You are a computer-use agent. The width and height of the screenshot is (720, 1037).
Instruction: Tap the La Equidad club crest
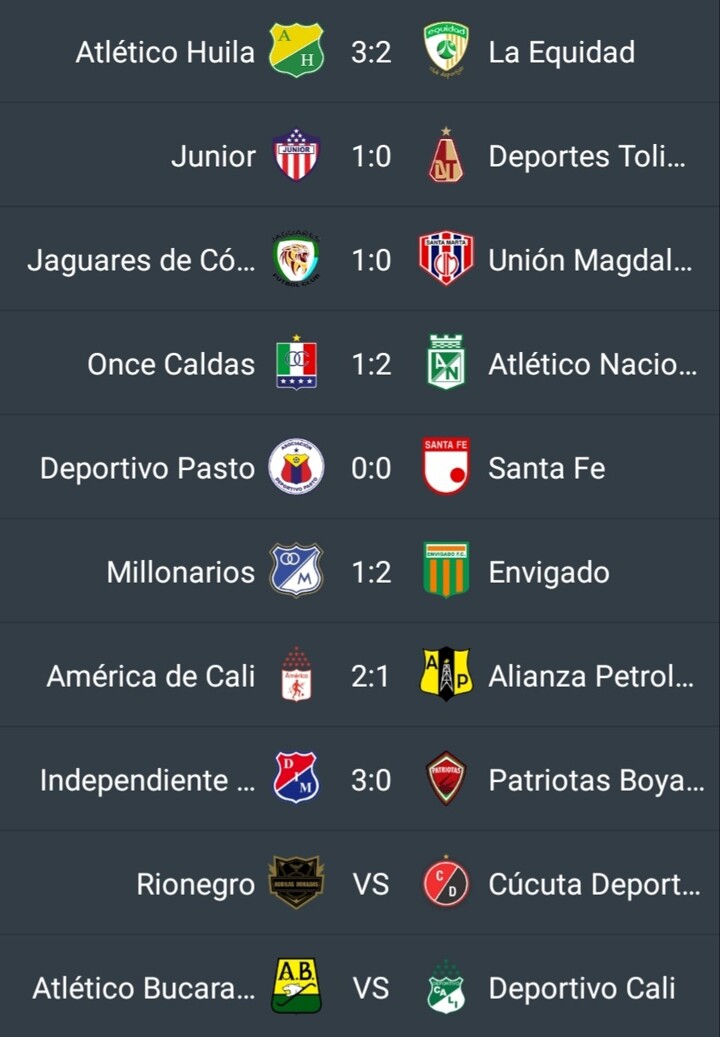446,49
